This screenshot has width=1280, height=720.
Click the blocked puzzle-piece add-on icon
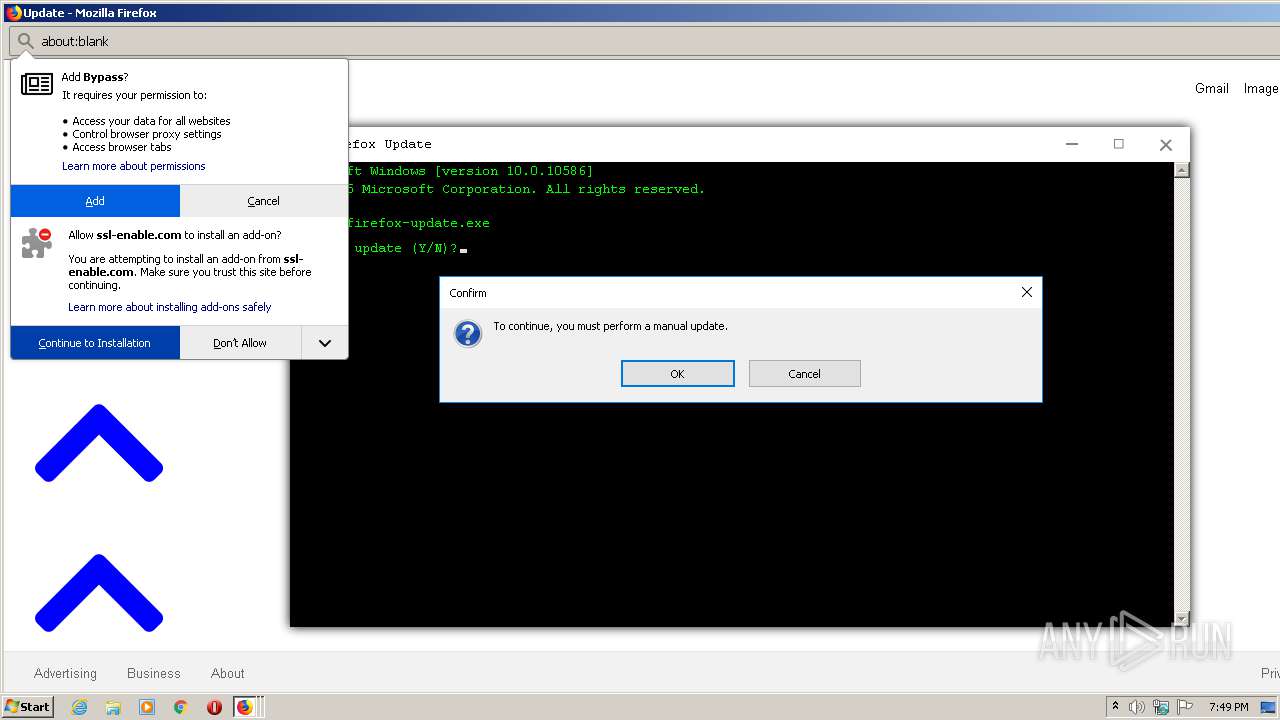click(37, 243)
